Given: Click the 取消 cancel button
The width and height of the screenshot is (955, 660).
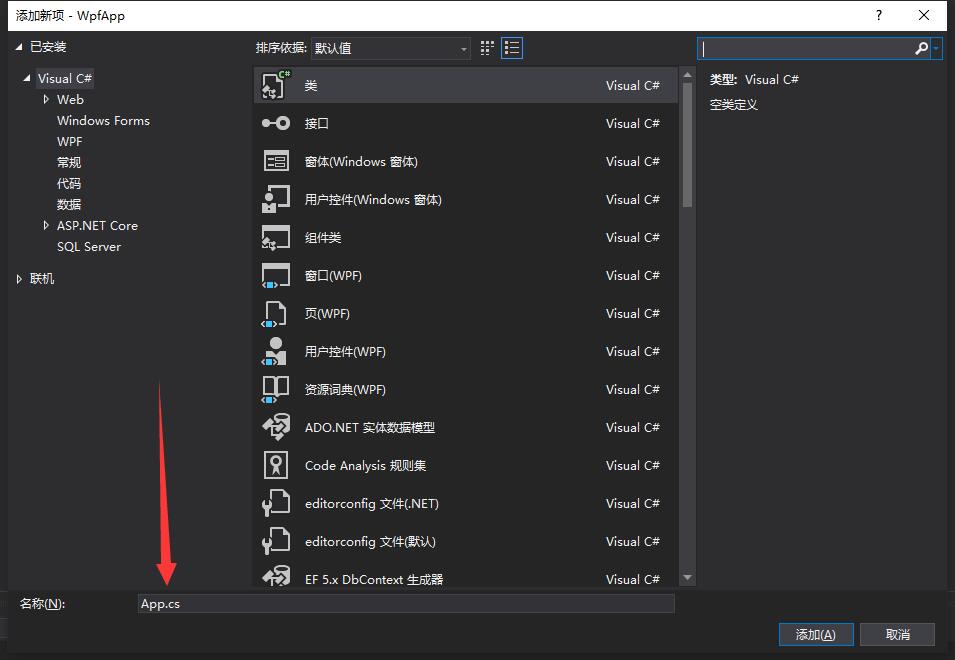Looking at the screenshot, I should (897, 634).
